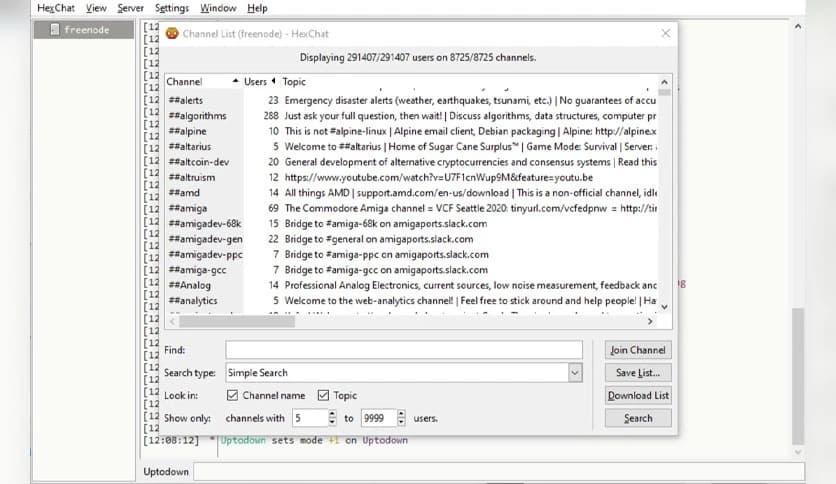Select the ##amd channel row
The width and height of the screenshot is (836, 484).
pos(412,193)
